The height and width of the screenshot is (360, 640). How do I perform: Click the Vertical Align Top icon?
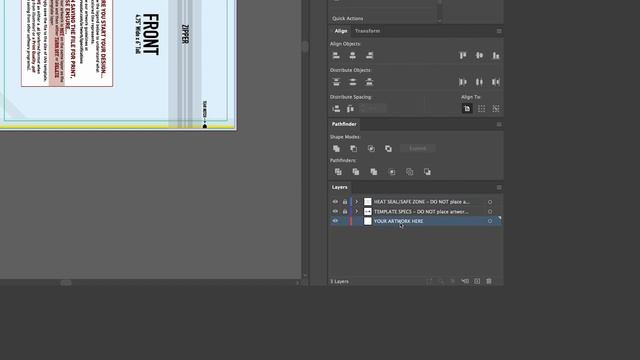462,55
